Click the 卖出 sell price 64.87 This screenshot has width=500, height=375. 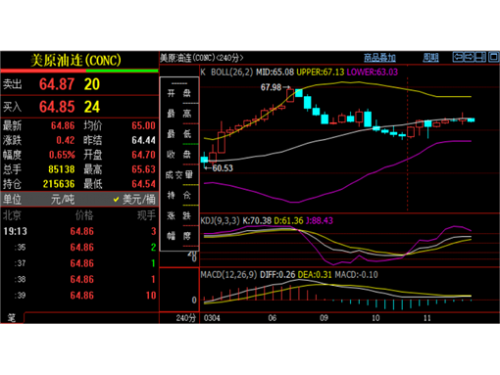[57, 84]
